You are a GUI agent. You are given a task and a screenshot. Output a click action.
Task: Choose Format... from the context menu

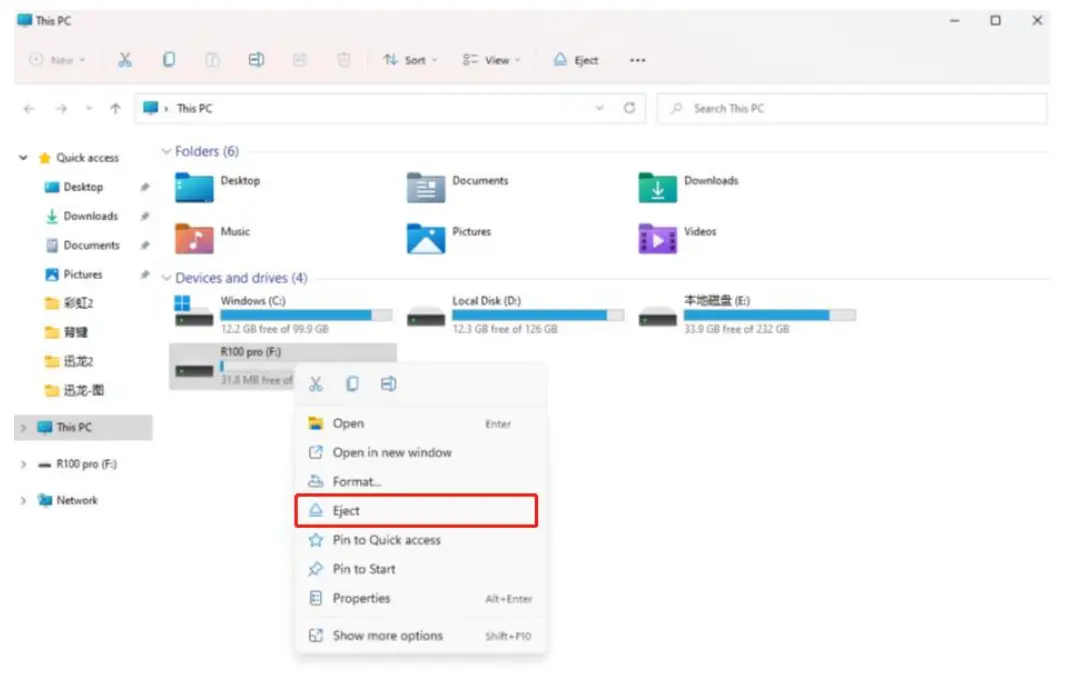tap(420, 482)
